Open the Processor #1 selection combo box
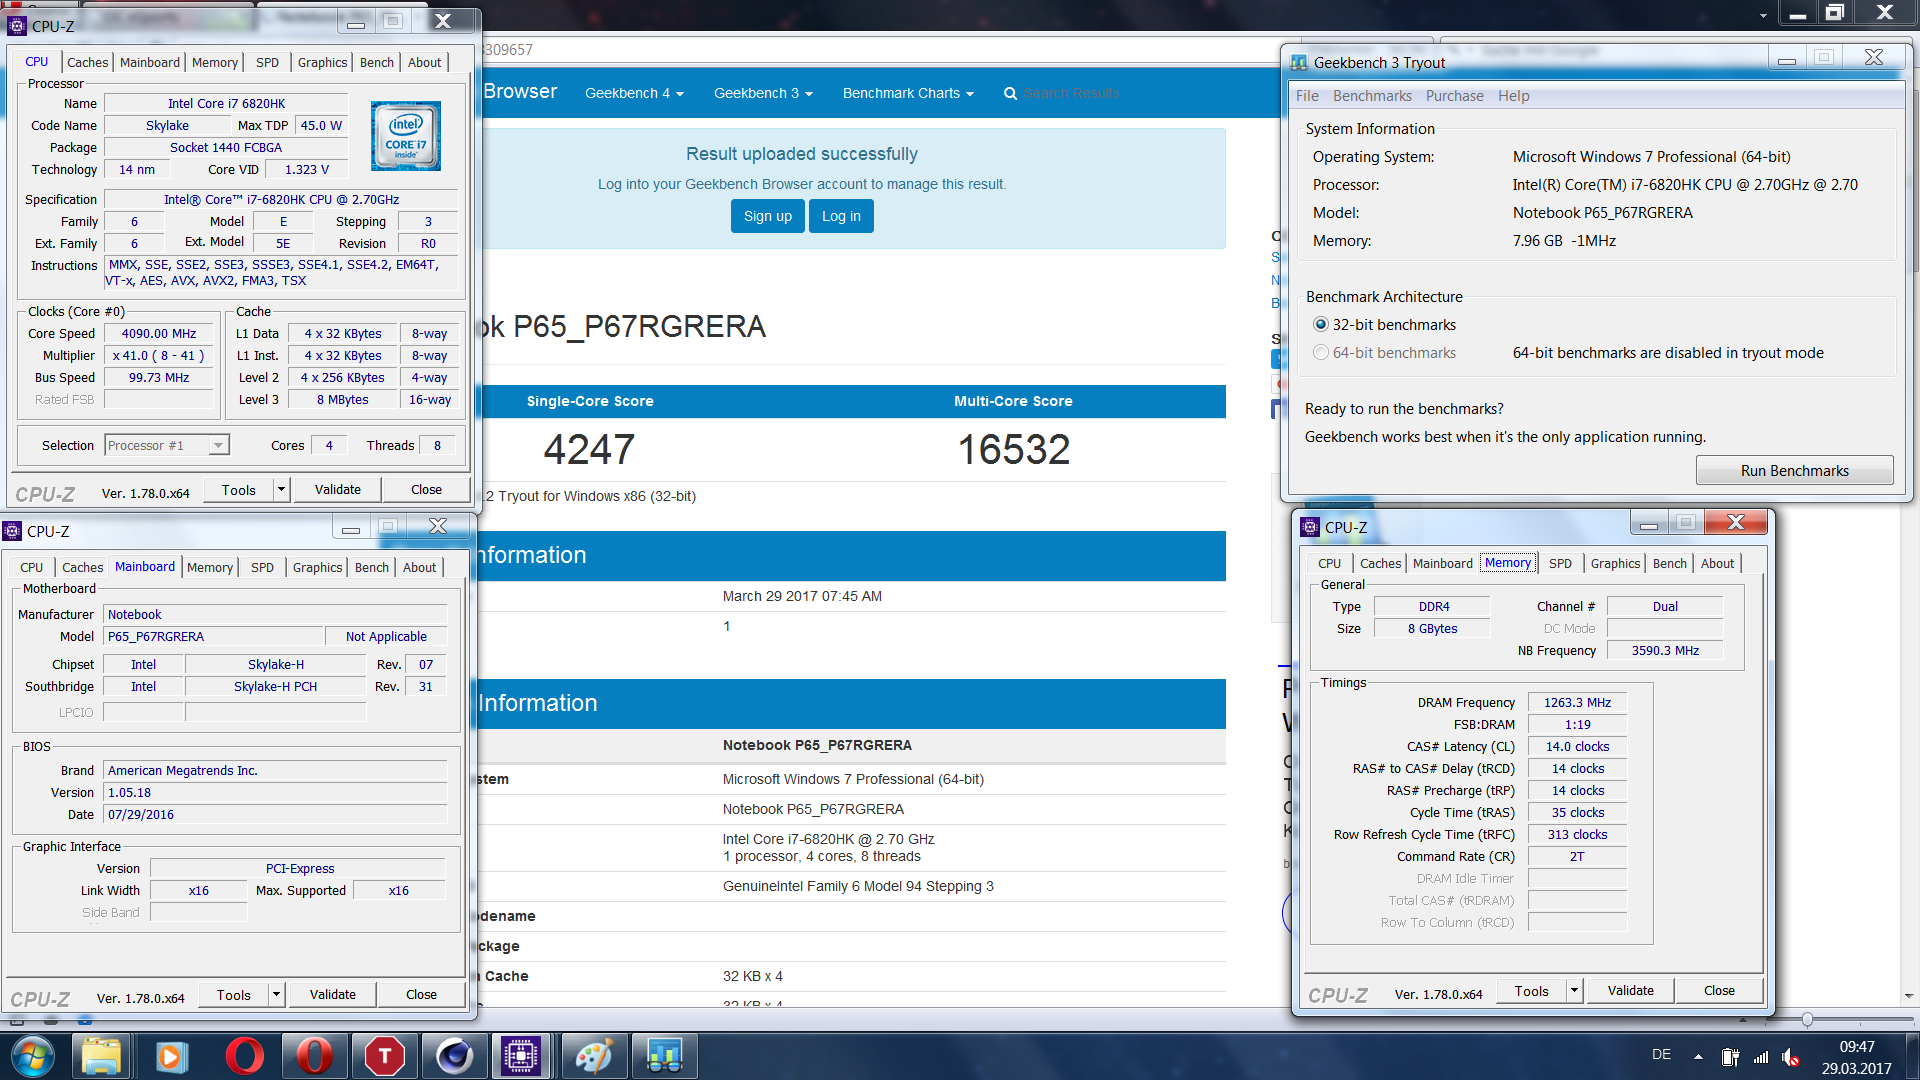1920x1080 pixels. (x=167, y=445)
